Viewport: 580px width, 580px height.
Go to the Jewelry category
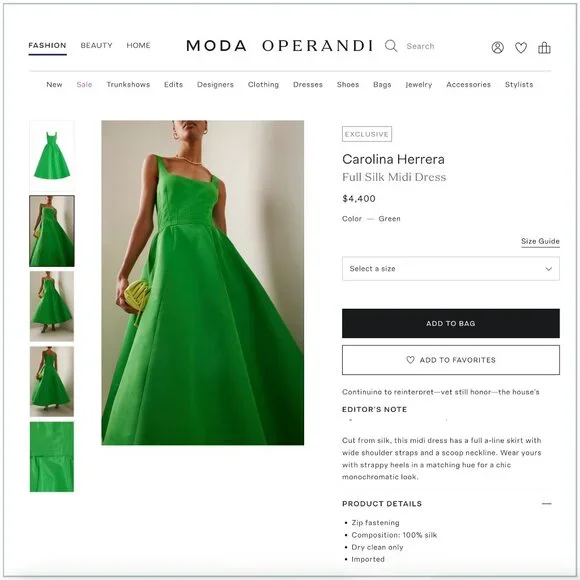tap(419, 85)
